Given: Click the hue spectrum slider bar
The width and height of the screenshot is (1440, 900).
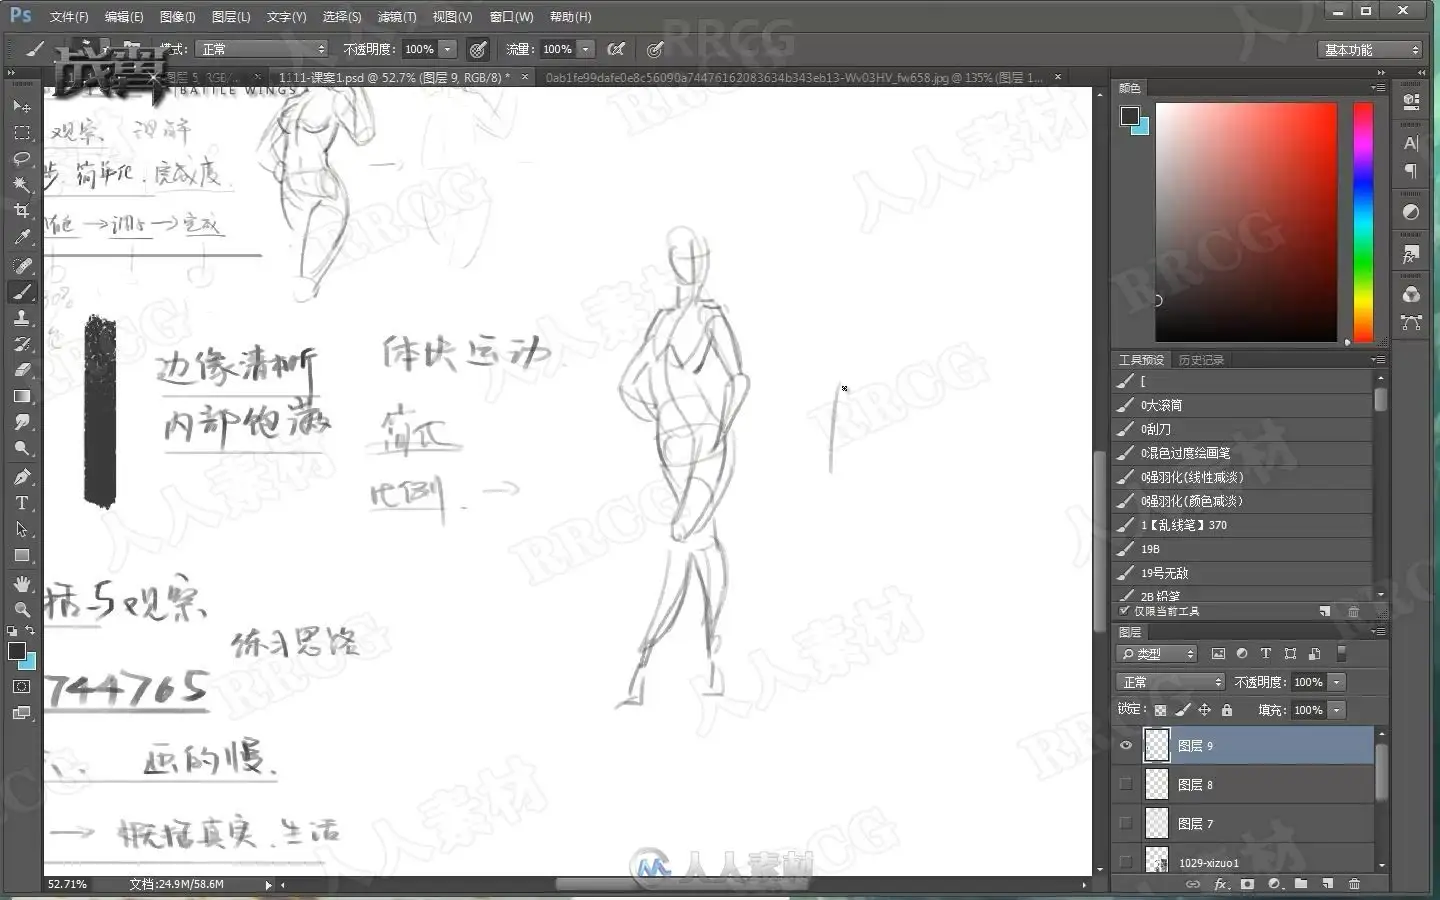Looking at the screenshot, I should coord(1363,222).
